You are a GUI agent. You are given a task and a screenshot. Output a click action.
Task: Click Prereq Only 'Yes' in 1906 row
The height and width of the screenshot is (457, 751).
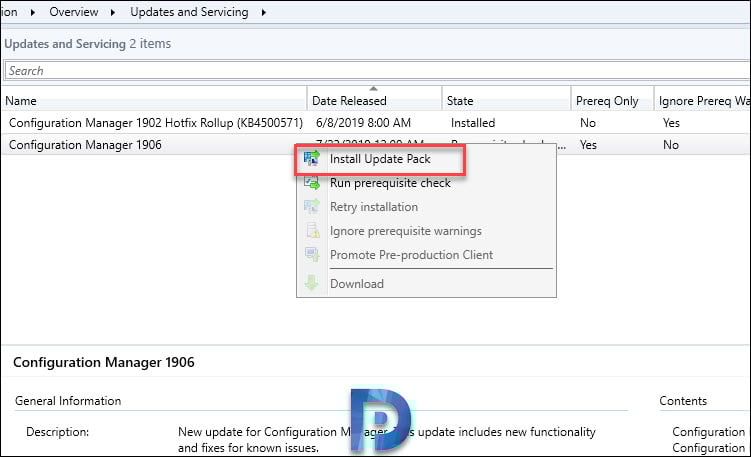(588, 145)
